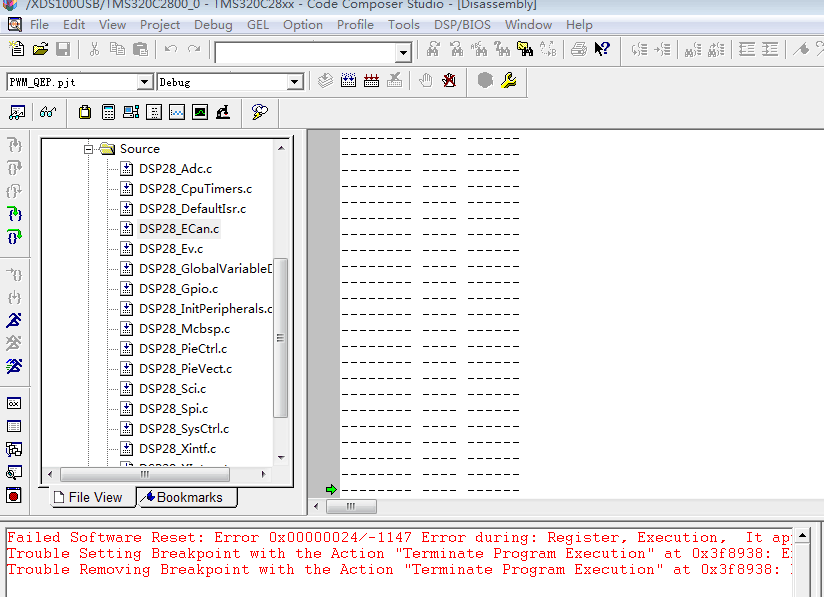Click the Find in Files binoculars icon
Image resolution: width=824 pixels, height=597 pixels.
tap(524, 49)
